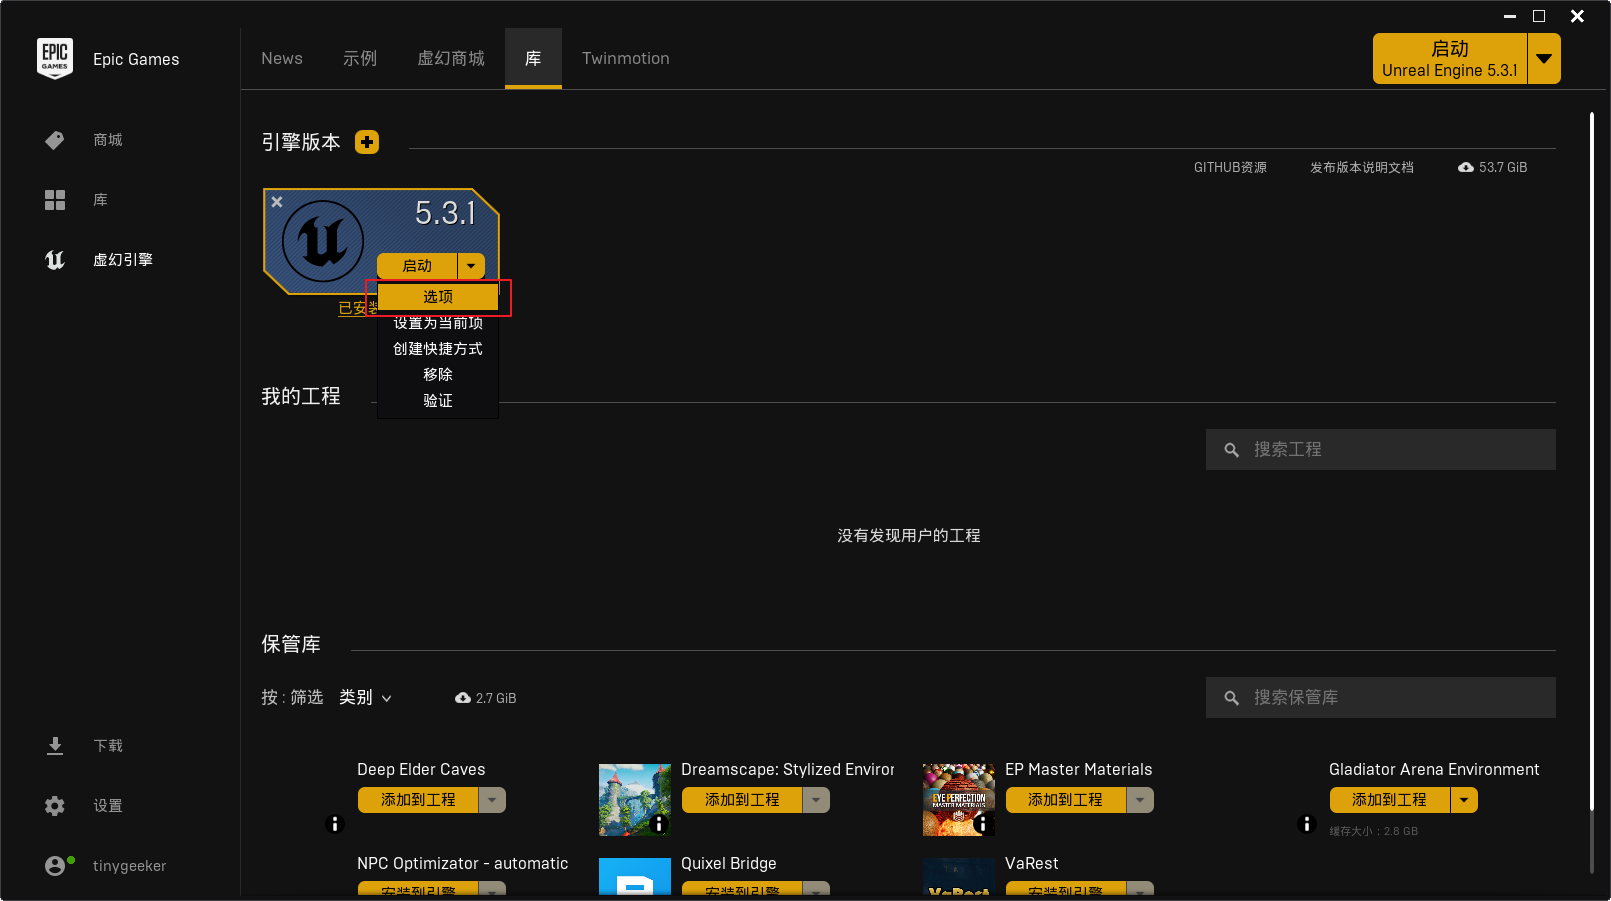The width and height of the screenshot is (1611, 901).
Task: Focus the 搜索工程 search field
Action: [1381, 450]
